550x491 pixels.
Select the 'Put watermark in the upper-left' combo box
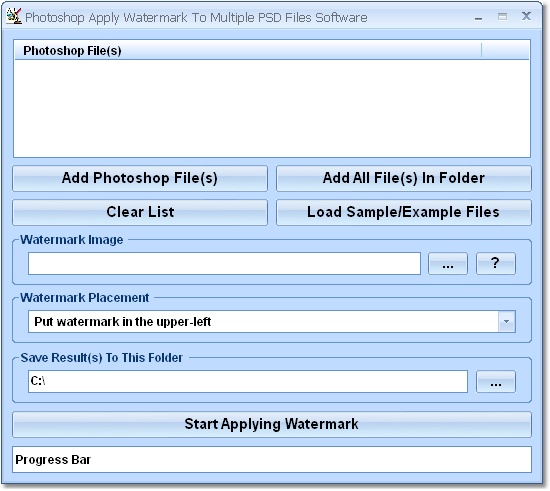coord(271,321)
